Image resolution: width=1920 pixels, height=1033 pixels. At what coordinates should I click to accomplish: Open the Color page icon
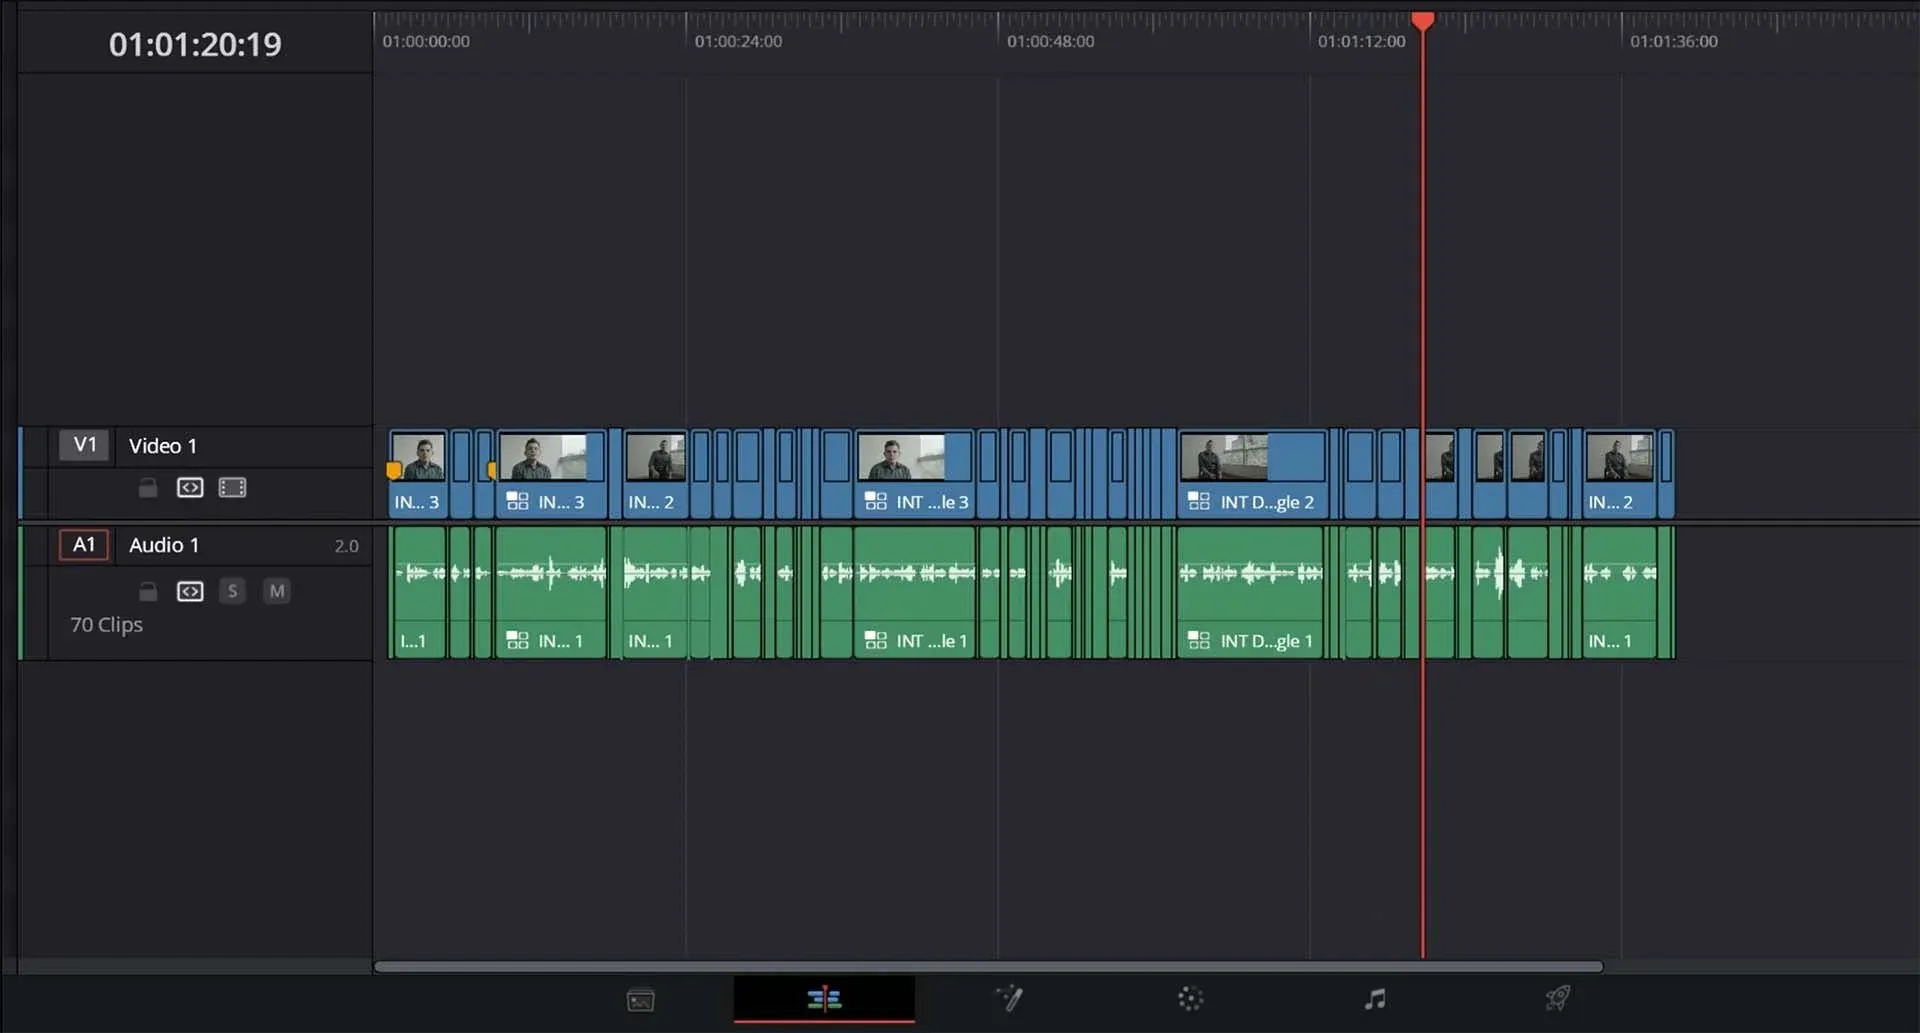click(x=1190, y=998)
